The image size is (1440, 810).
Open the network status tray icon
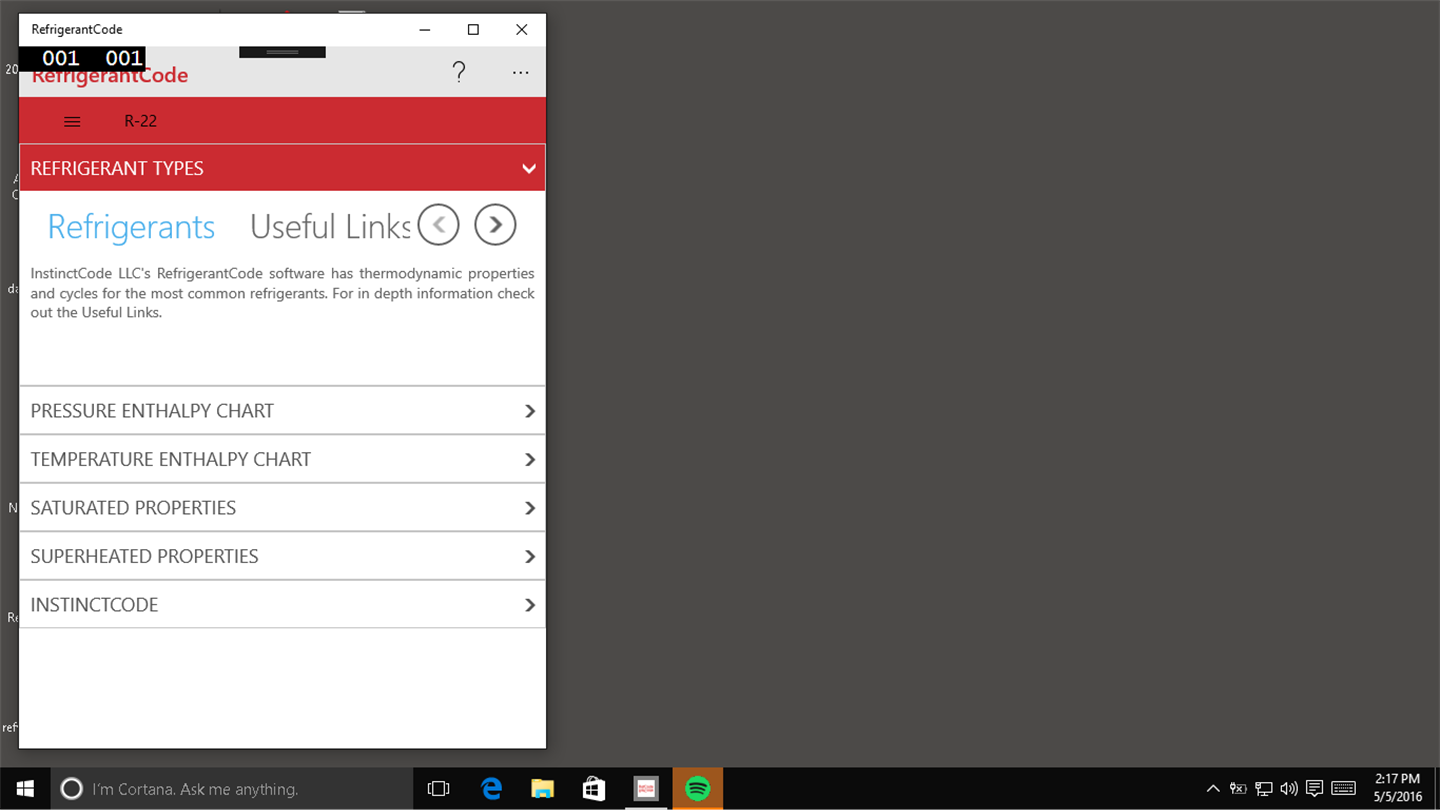click(1264, 789)
